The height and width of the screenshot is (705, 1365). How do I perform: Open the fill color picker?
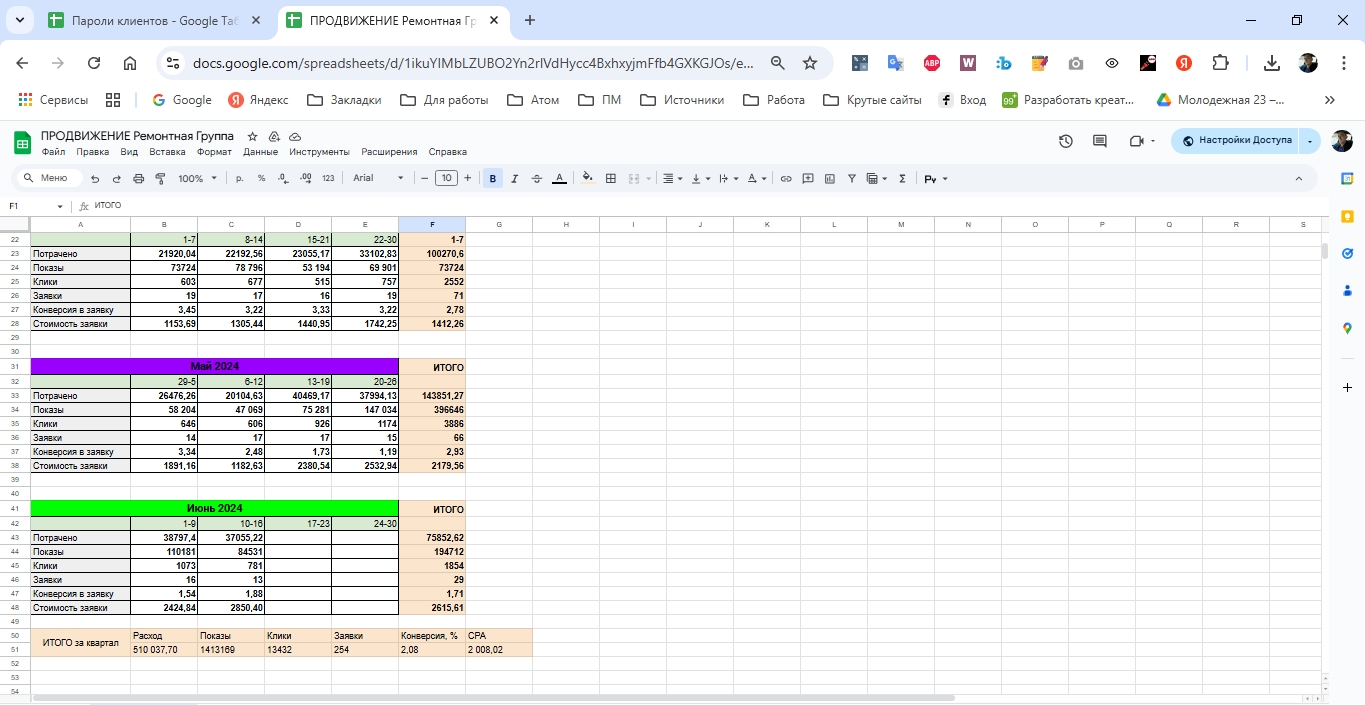588,179
